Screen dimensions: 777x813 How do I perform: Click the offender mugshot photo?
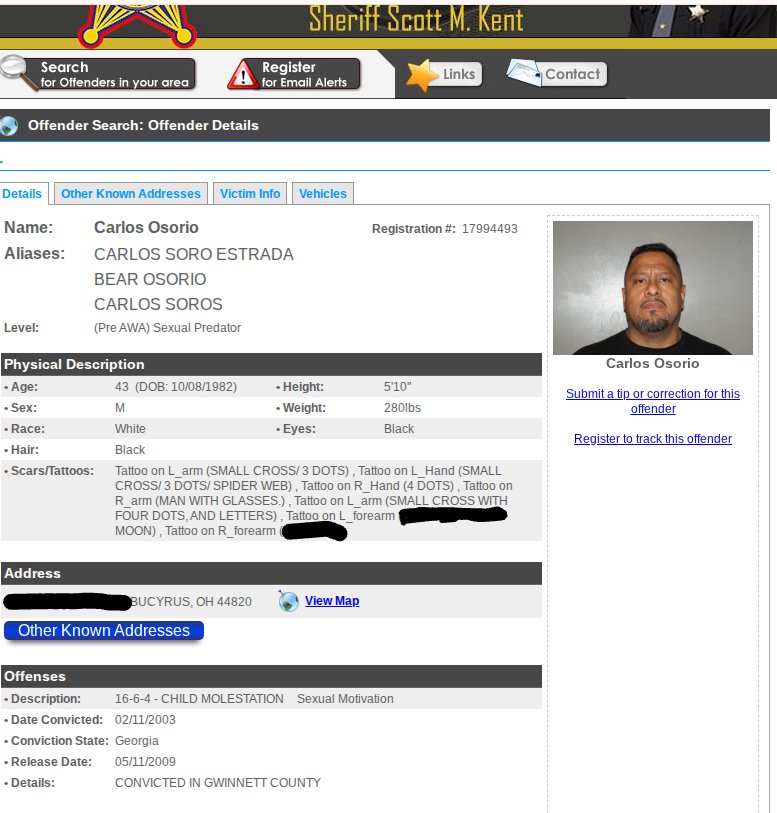point(653,288)
